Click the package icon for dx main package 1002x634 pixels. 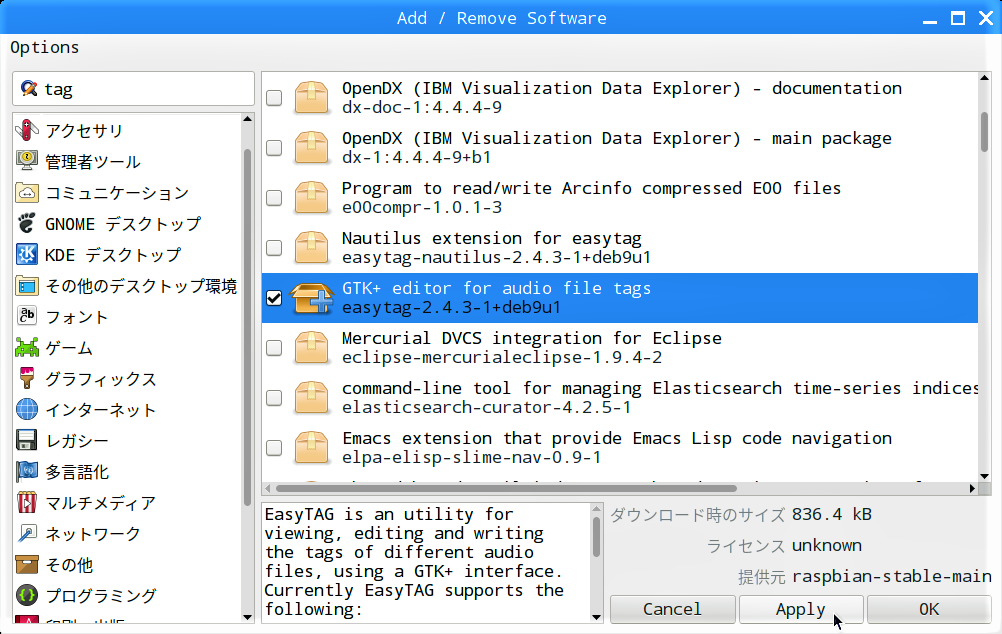(x=311, y=147)
